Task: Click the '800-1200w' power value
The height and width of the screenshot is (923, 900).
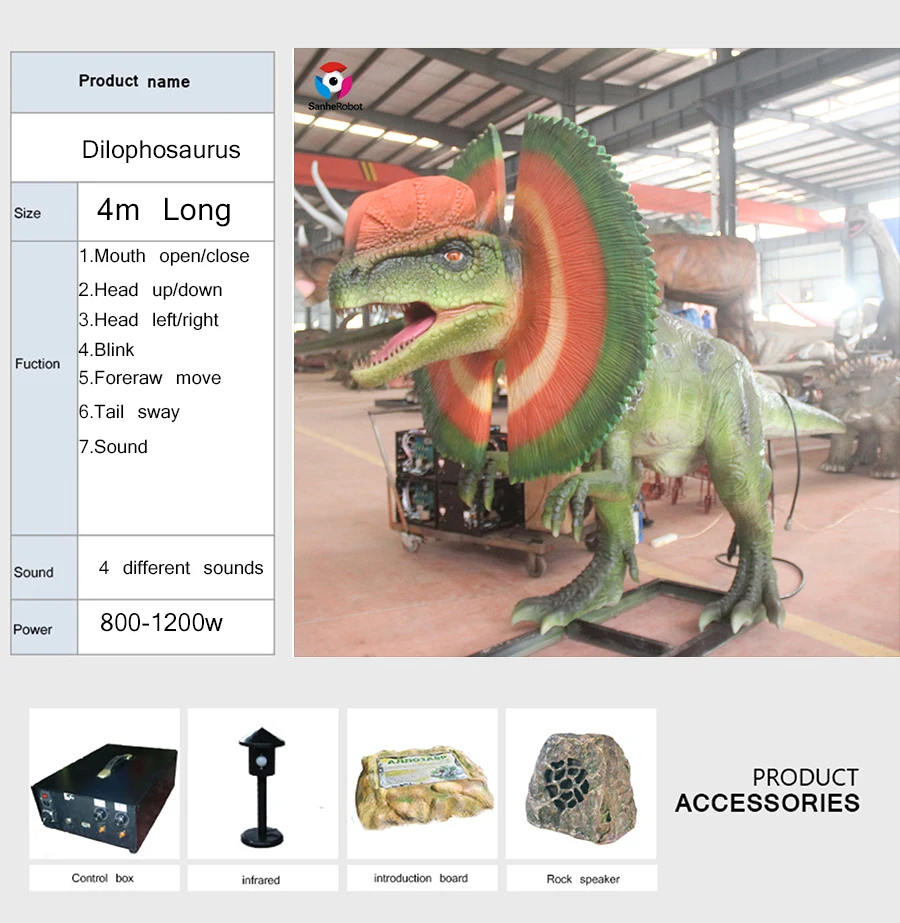Action: tap(161, 622)
